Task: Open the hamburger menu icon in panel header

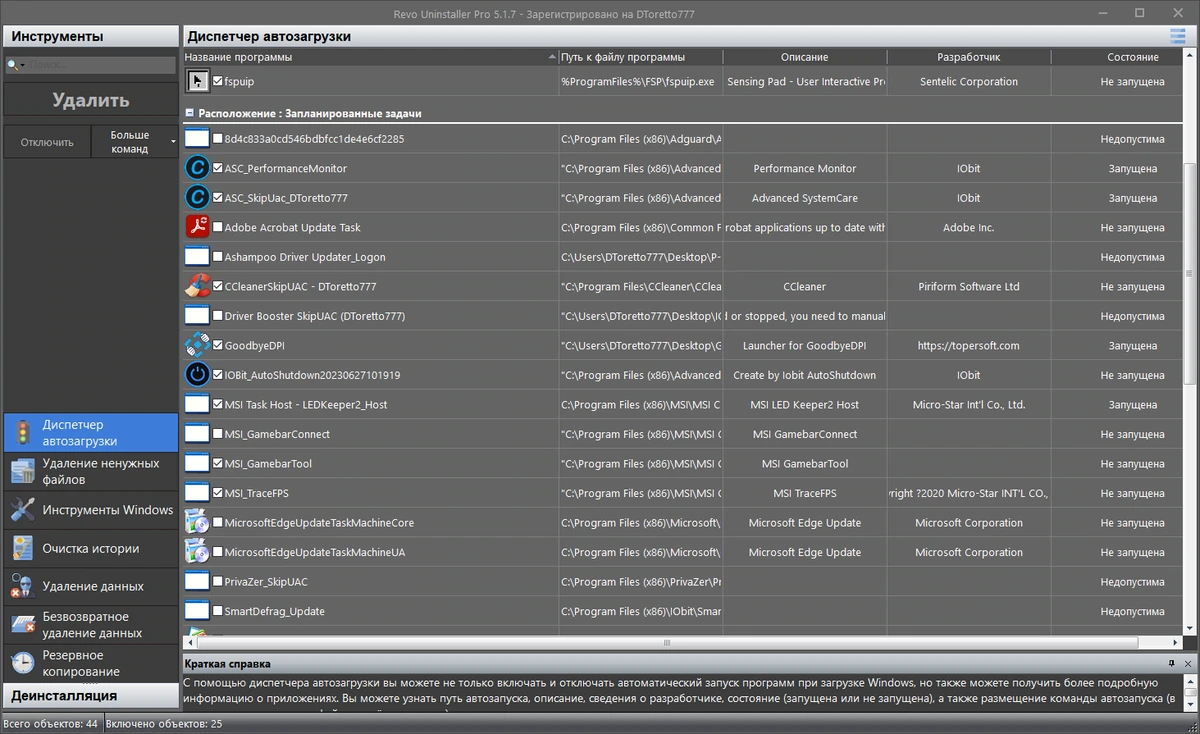Action: (1179, 37)
